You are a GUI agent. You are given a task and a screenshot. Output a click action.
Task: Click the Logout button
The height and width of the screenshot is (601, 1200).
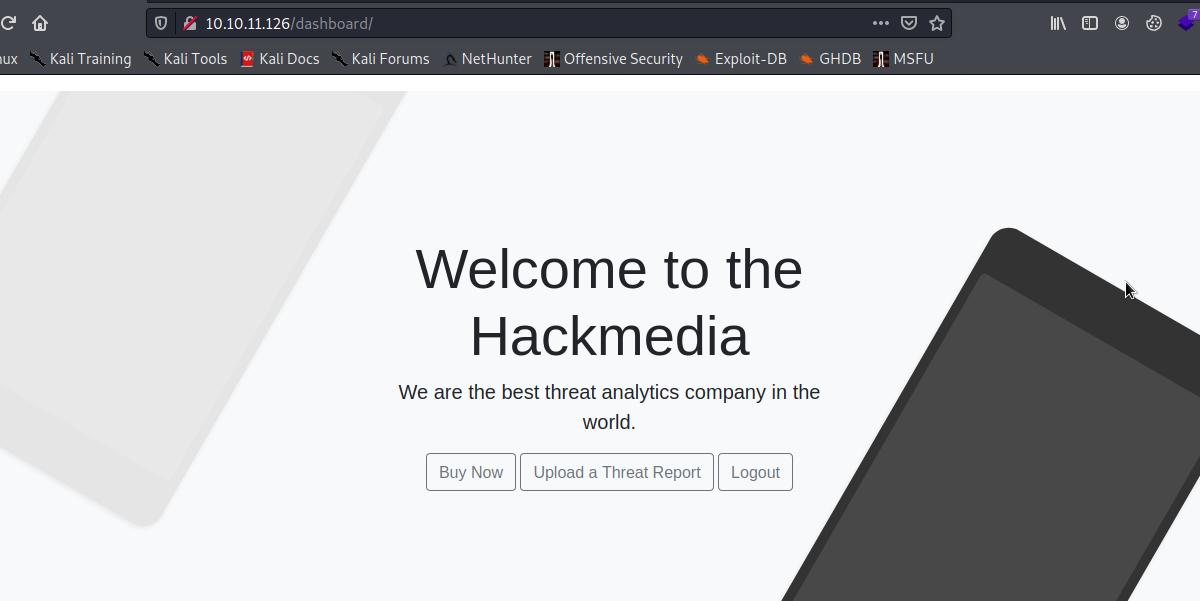(755, 472)
